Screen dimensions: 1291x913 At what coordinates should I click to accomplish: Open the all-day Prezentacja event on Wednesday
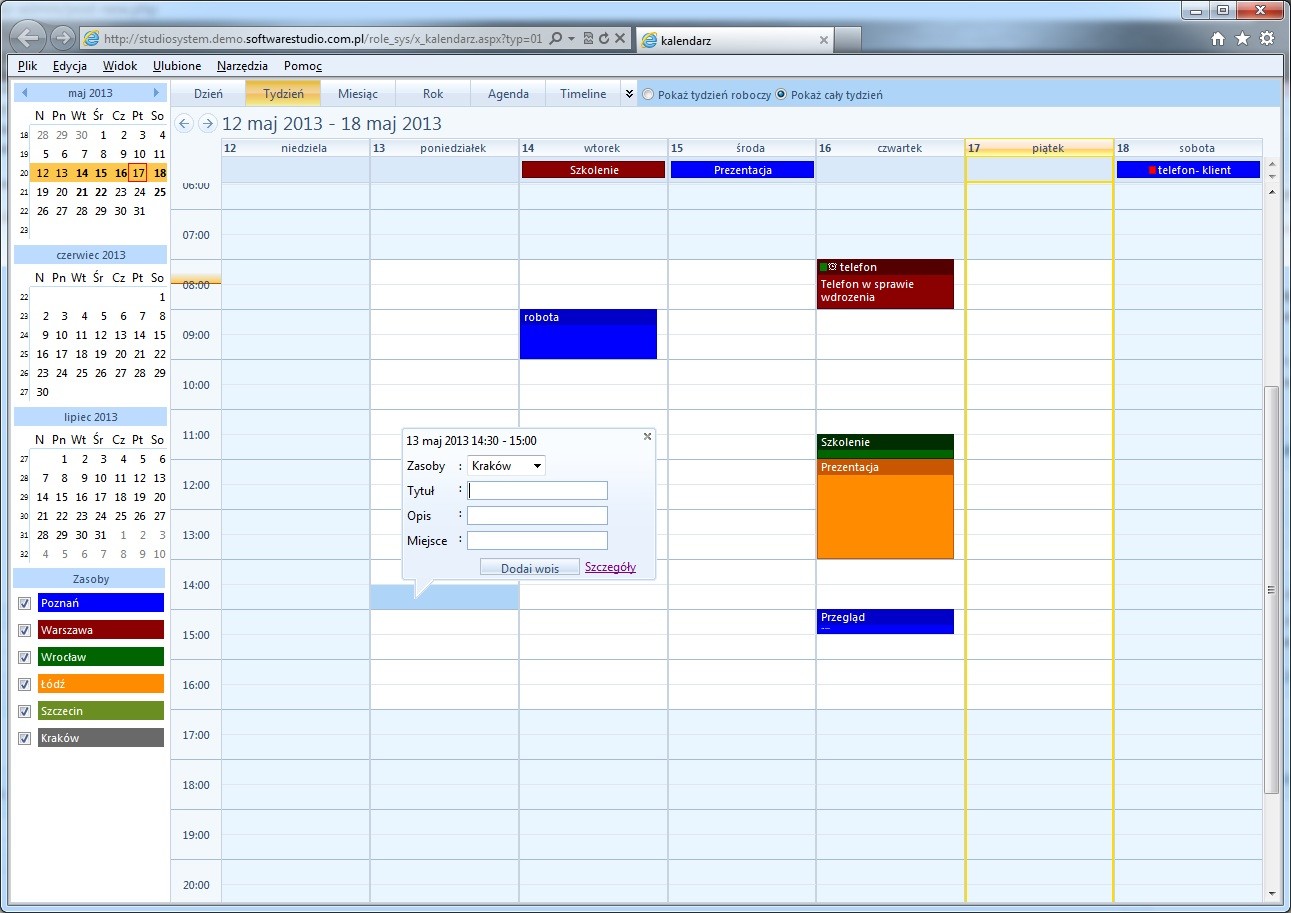pyautogui.click(x=742, y=170)
